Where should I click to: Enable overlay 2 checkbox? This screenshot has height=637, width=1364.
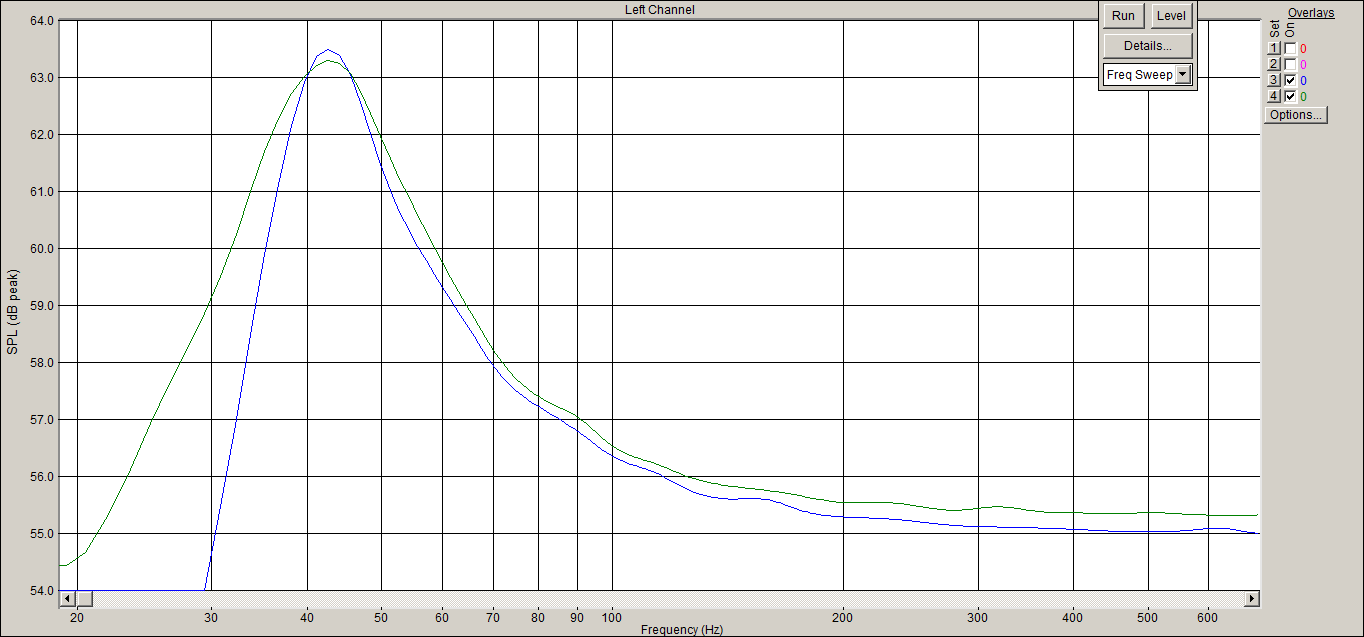point(1290,64)
